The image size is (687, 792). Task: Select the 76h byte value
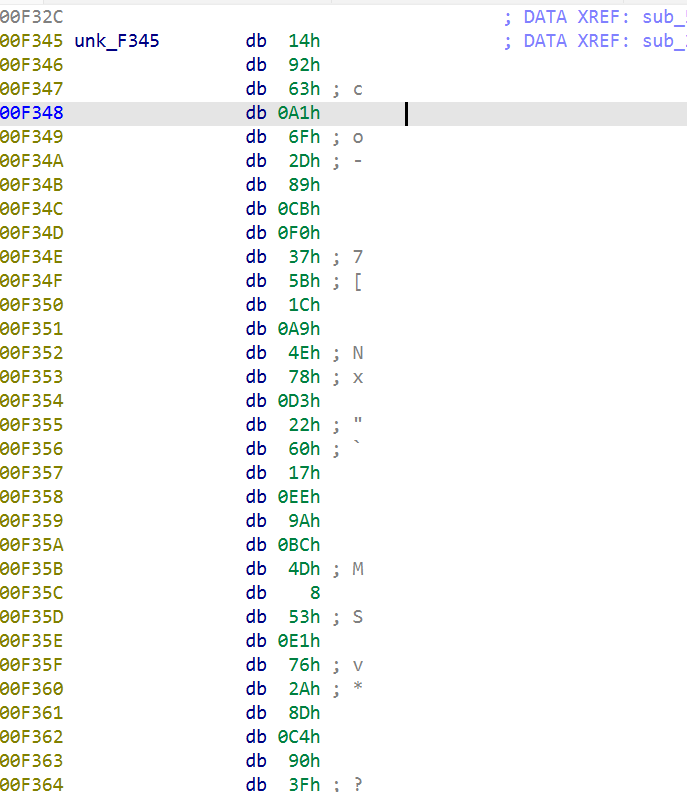tap(304, 665)
